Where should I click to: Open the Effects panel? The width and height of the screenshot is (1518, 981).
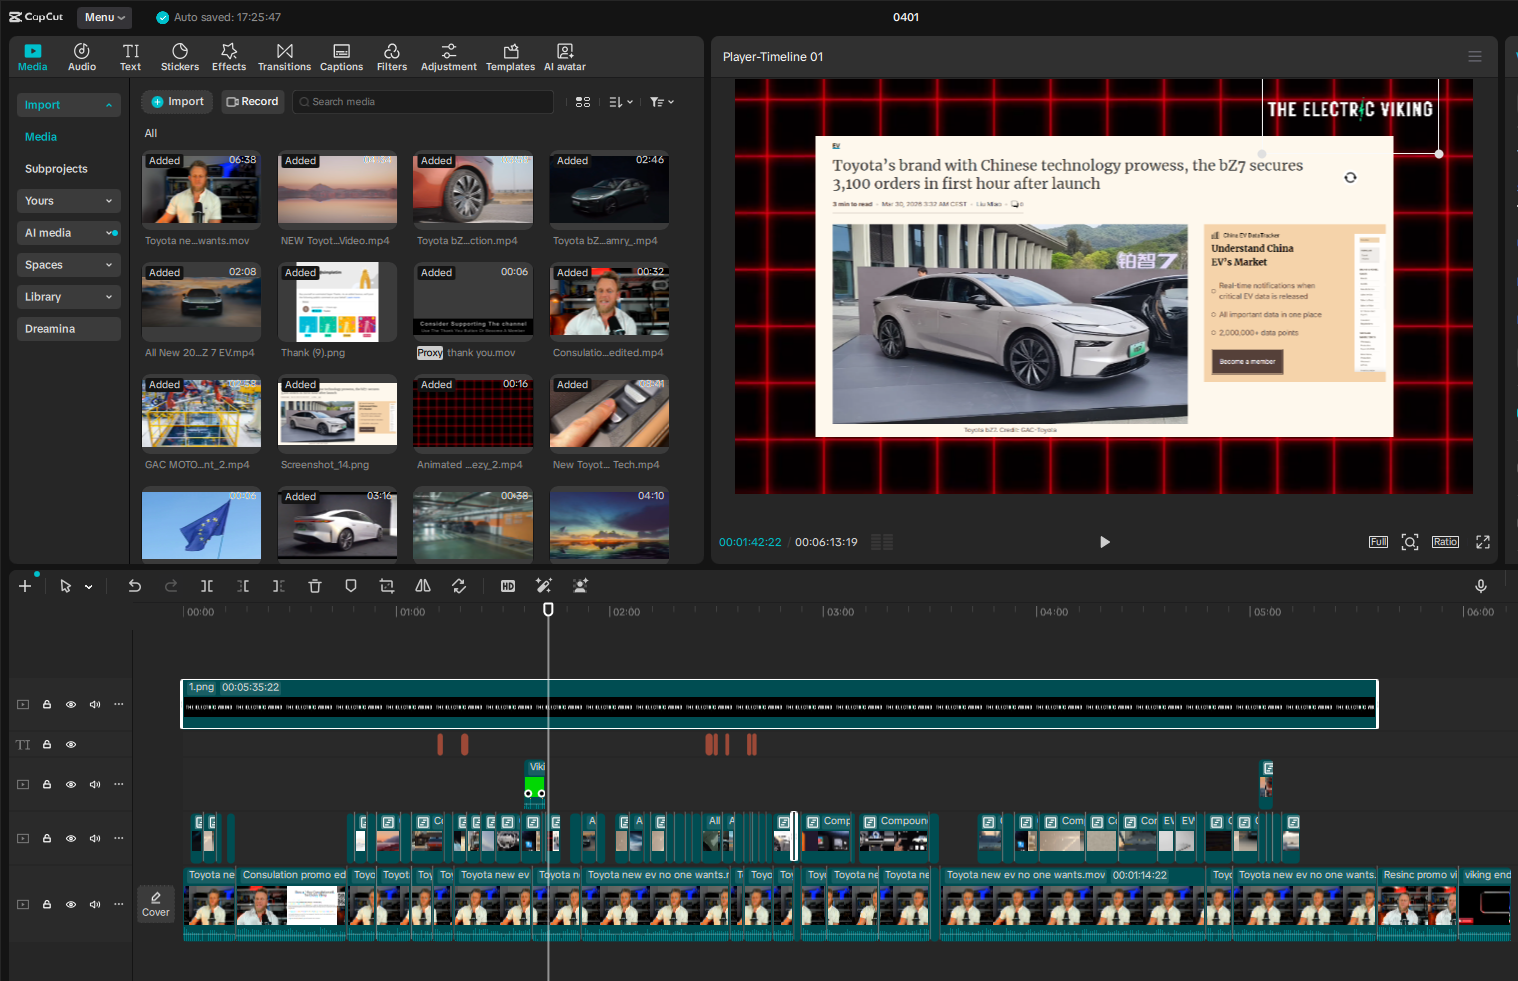coord(229,56)
